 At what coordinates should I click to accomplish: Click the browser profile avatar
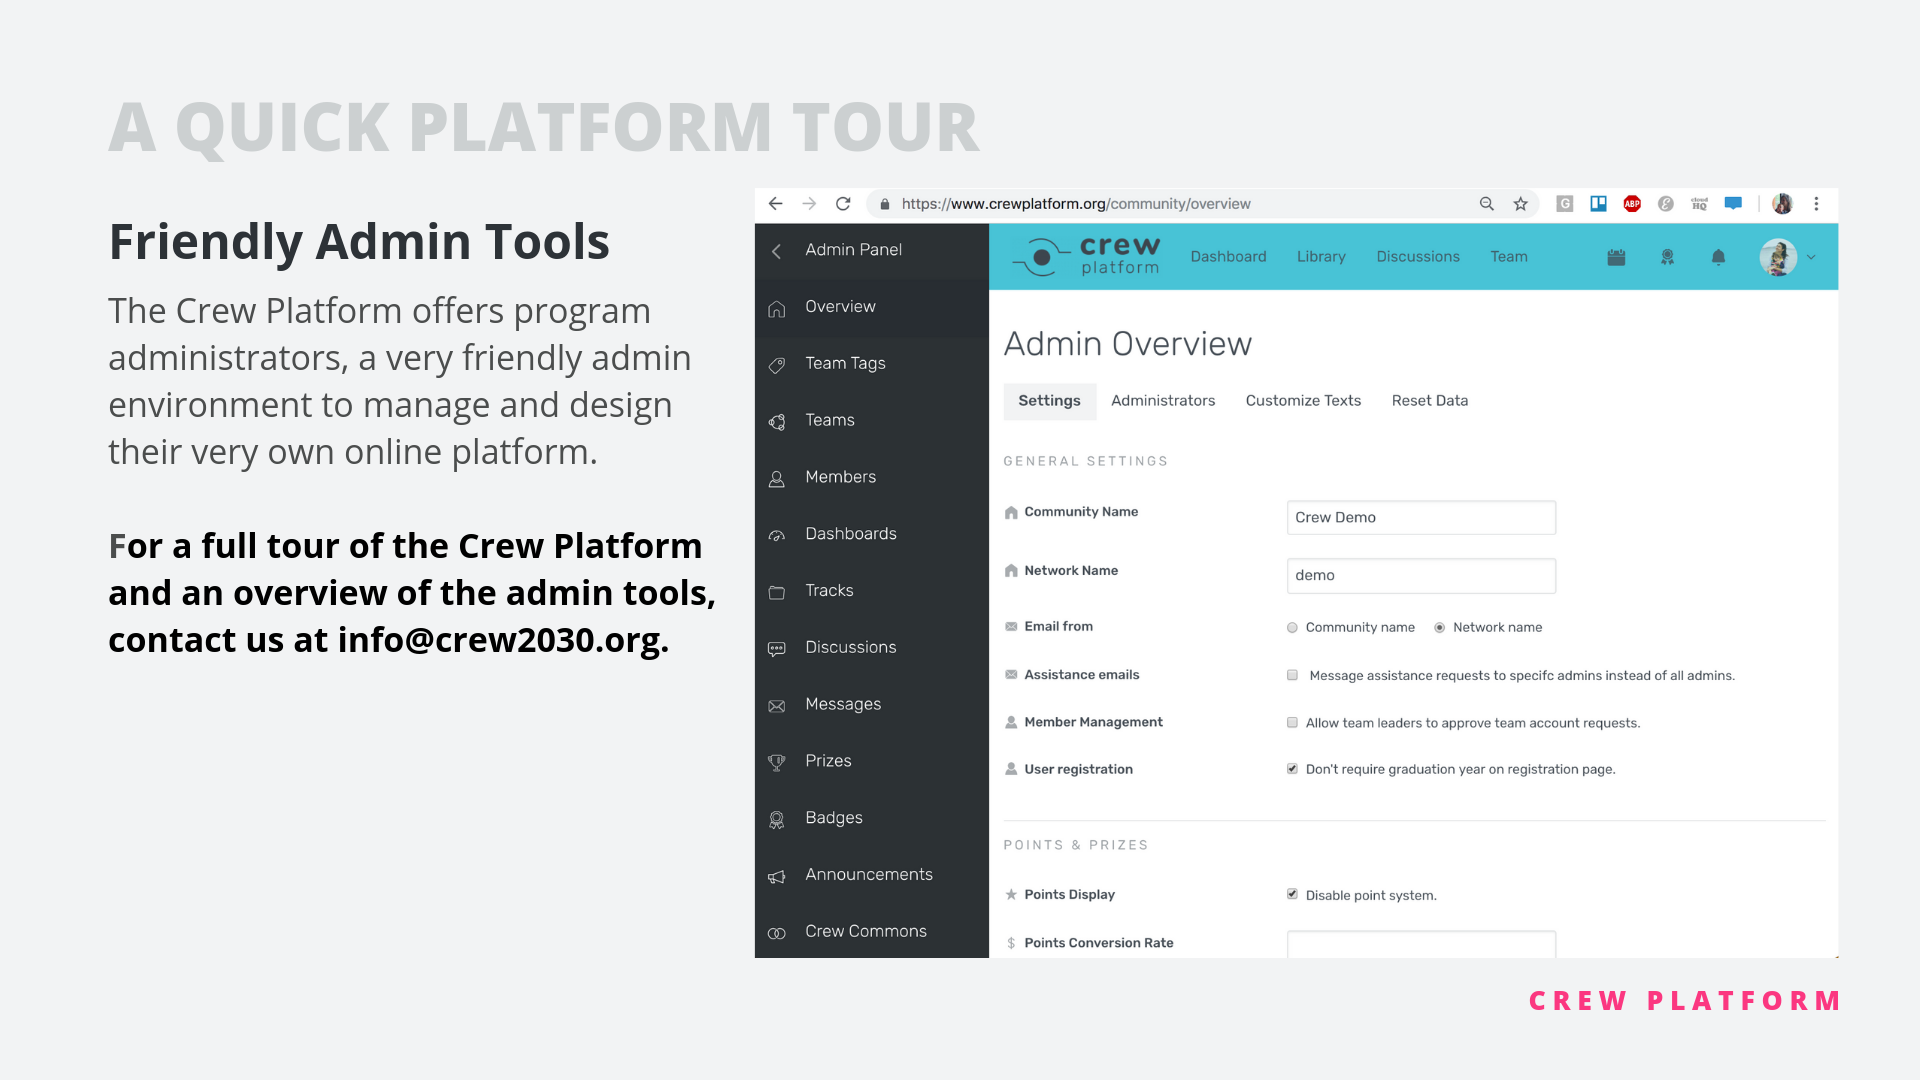click(1782, 204)
